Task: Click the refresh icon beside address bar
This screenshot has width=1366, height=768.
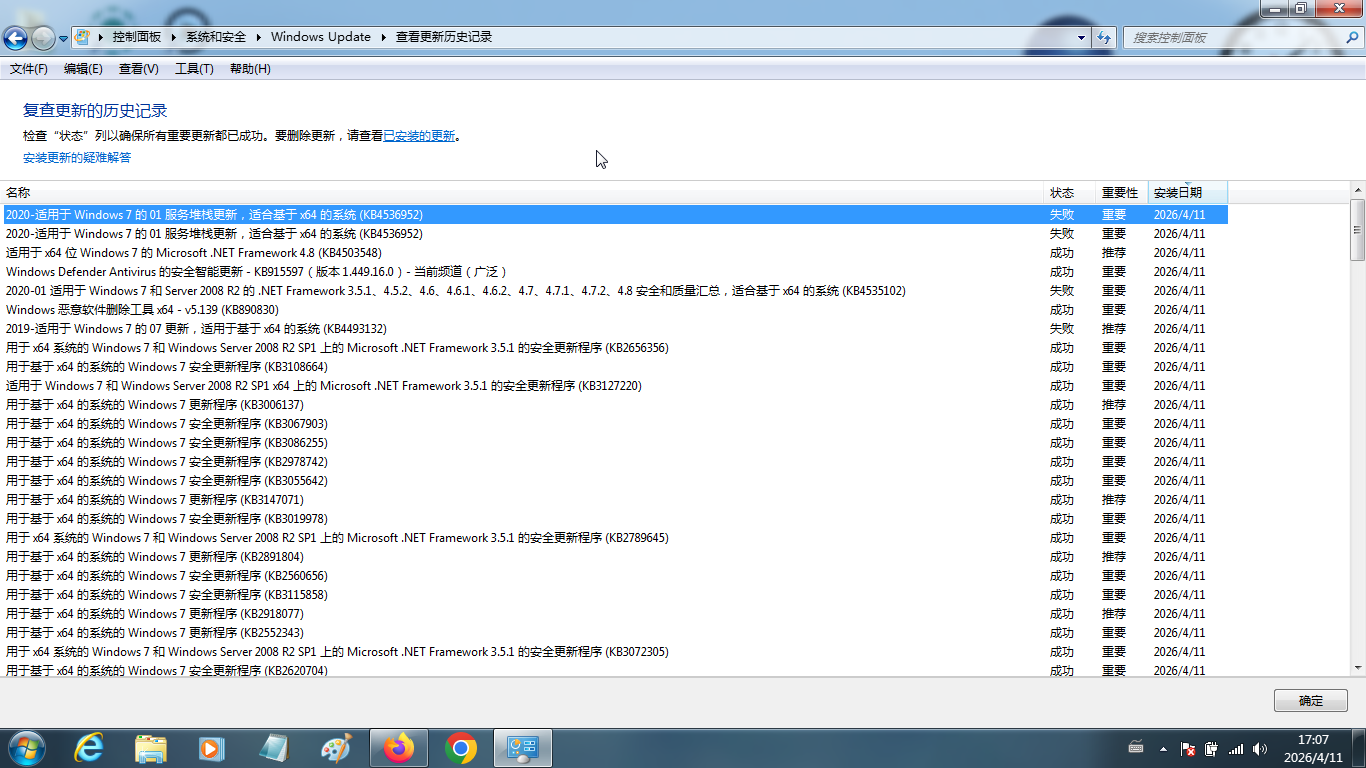Action: (1104, 37)
